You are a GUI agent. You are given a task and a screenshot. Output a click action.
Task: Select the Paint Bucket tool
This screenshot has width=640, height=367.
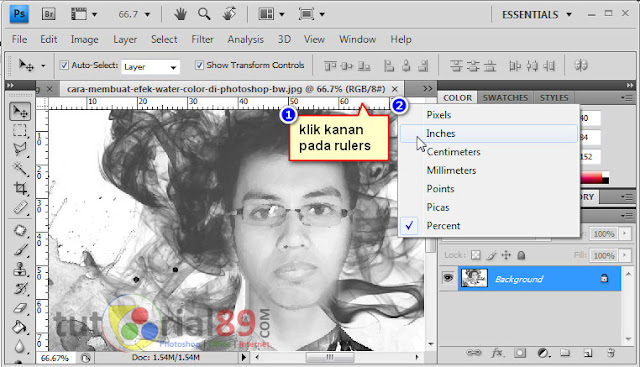pyautogui.click(x=20, y=327)
